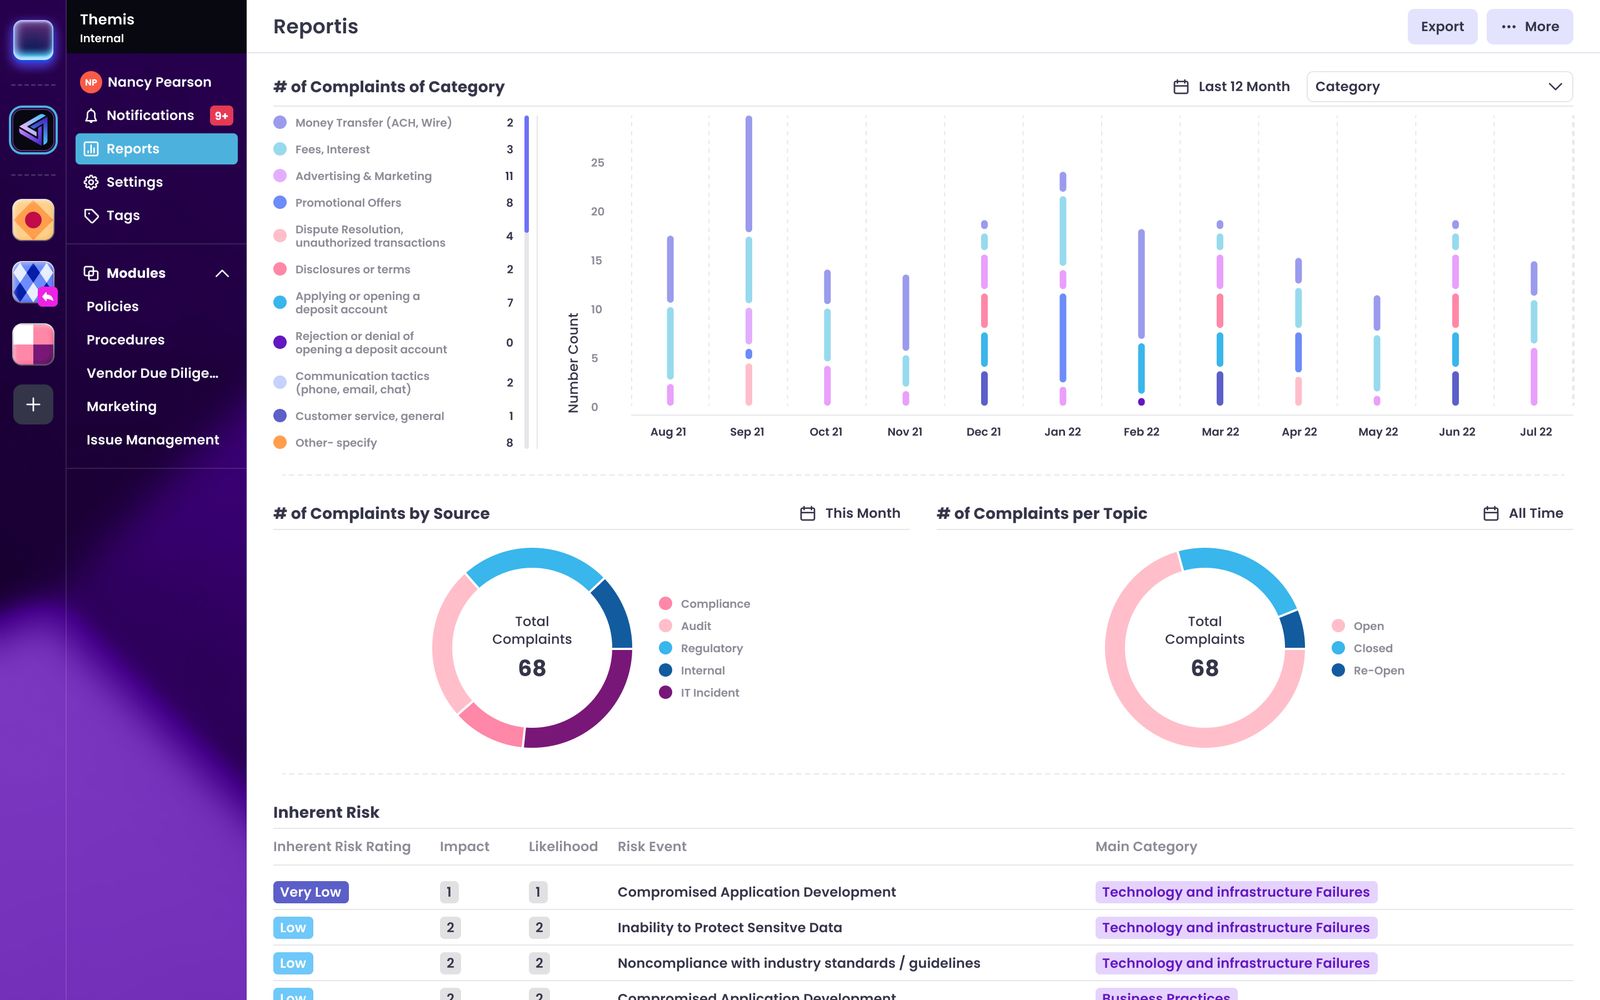
Task: Select Policies in the sidebar menu
Action: [111, 306]
